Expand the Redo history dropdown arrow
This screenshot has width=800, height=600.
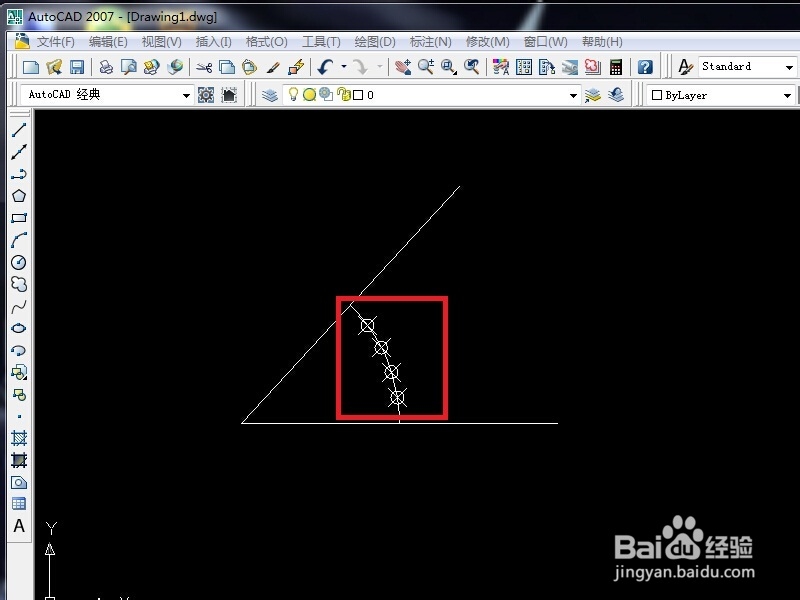pos(380,67)
